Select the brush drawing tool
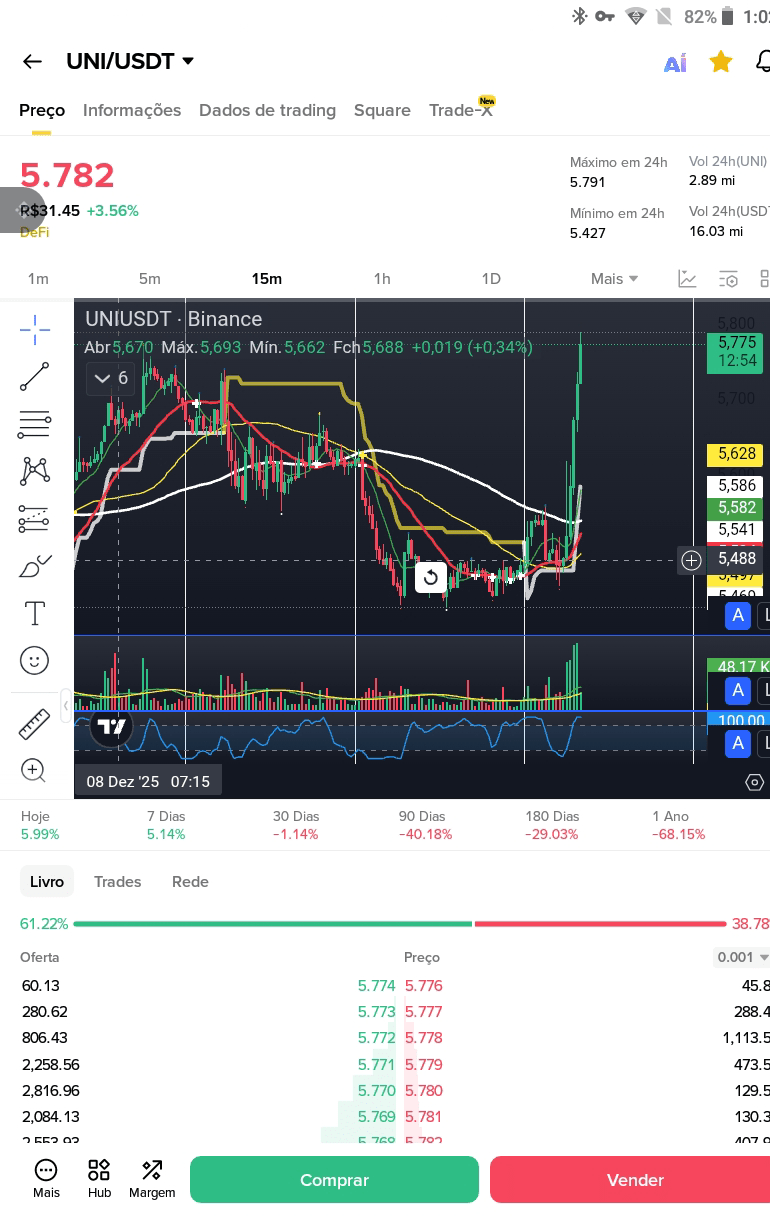The width and height of the screenshot is (770, 1231). click(x=34, y=567)
